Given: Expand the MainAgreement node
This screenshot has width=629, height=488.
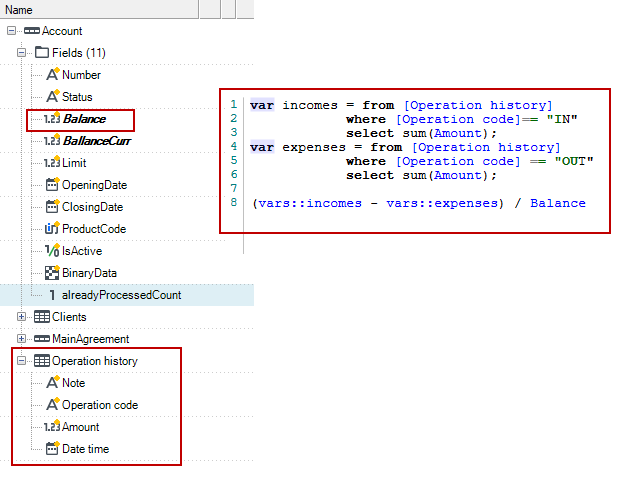Looking at the screenshot, I should pos(21,339).
